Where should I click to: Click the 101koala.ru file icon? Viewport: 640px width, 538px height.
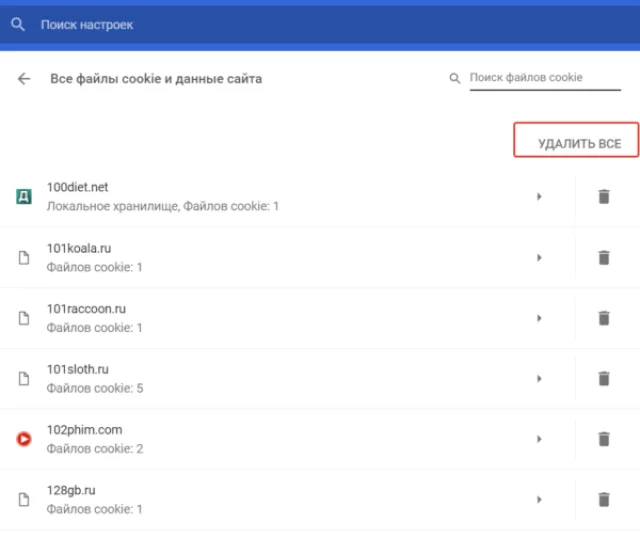click(x=24, y=258)
